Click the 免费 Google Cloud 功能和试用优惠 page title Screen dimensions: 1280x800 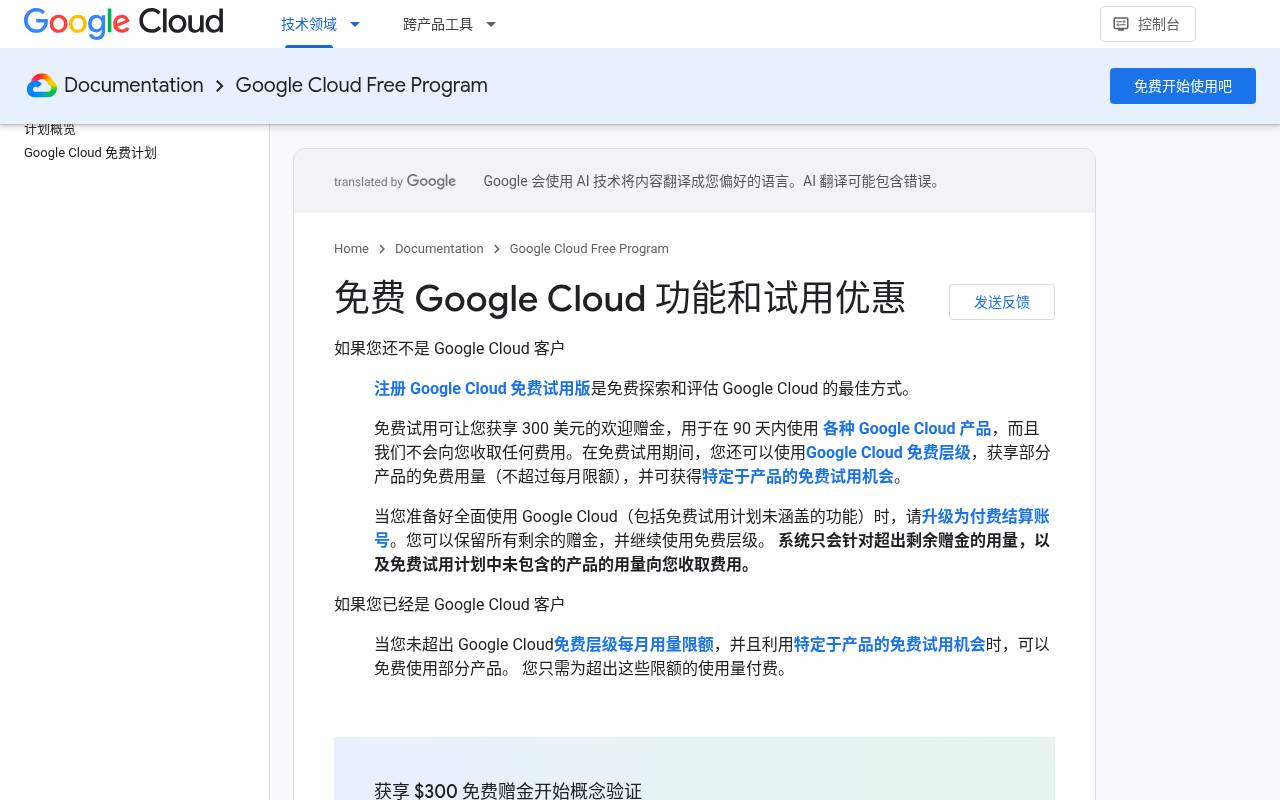(x=620, y=298)
